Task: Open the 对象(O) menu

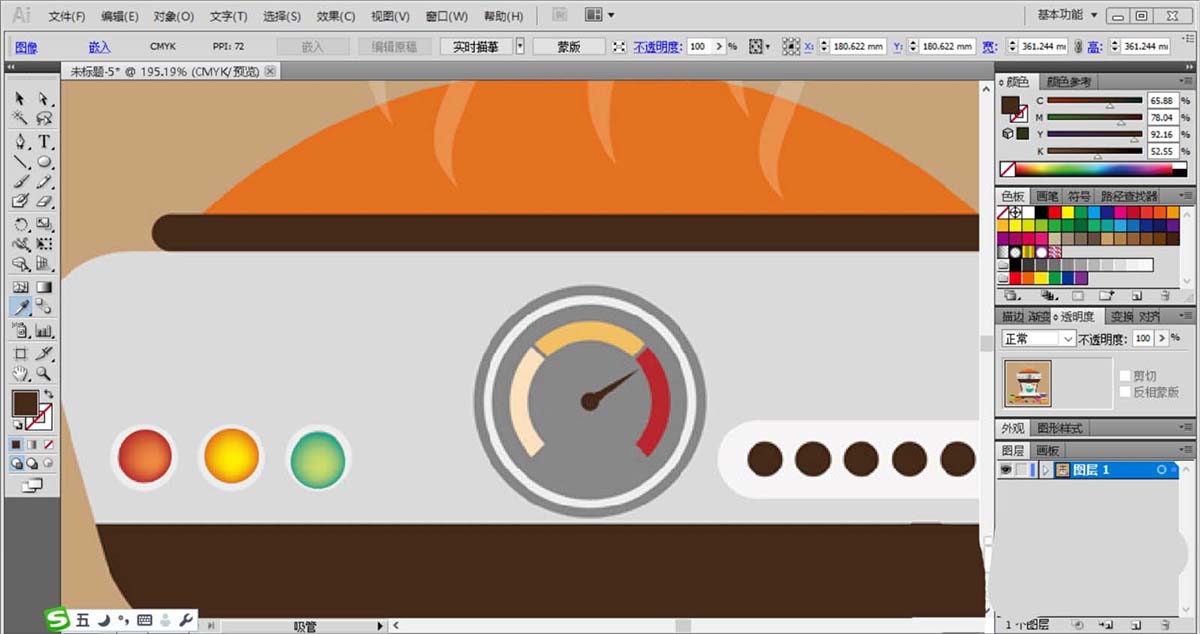Action: click(x=174, y=16)
